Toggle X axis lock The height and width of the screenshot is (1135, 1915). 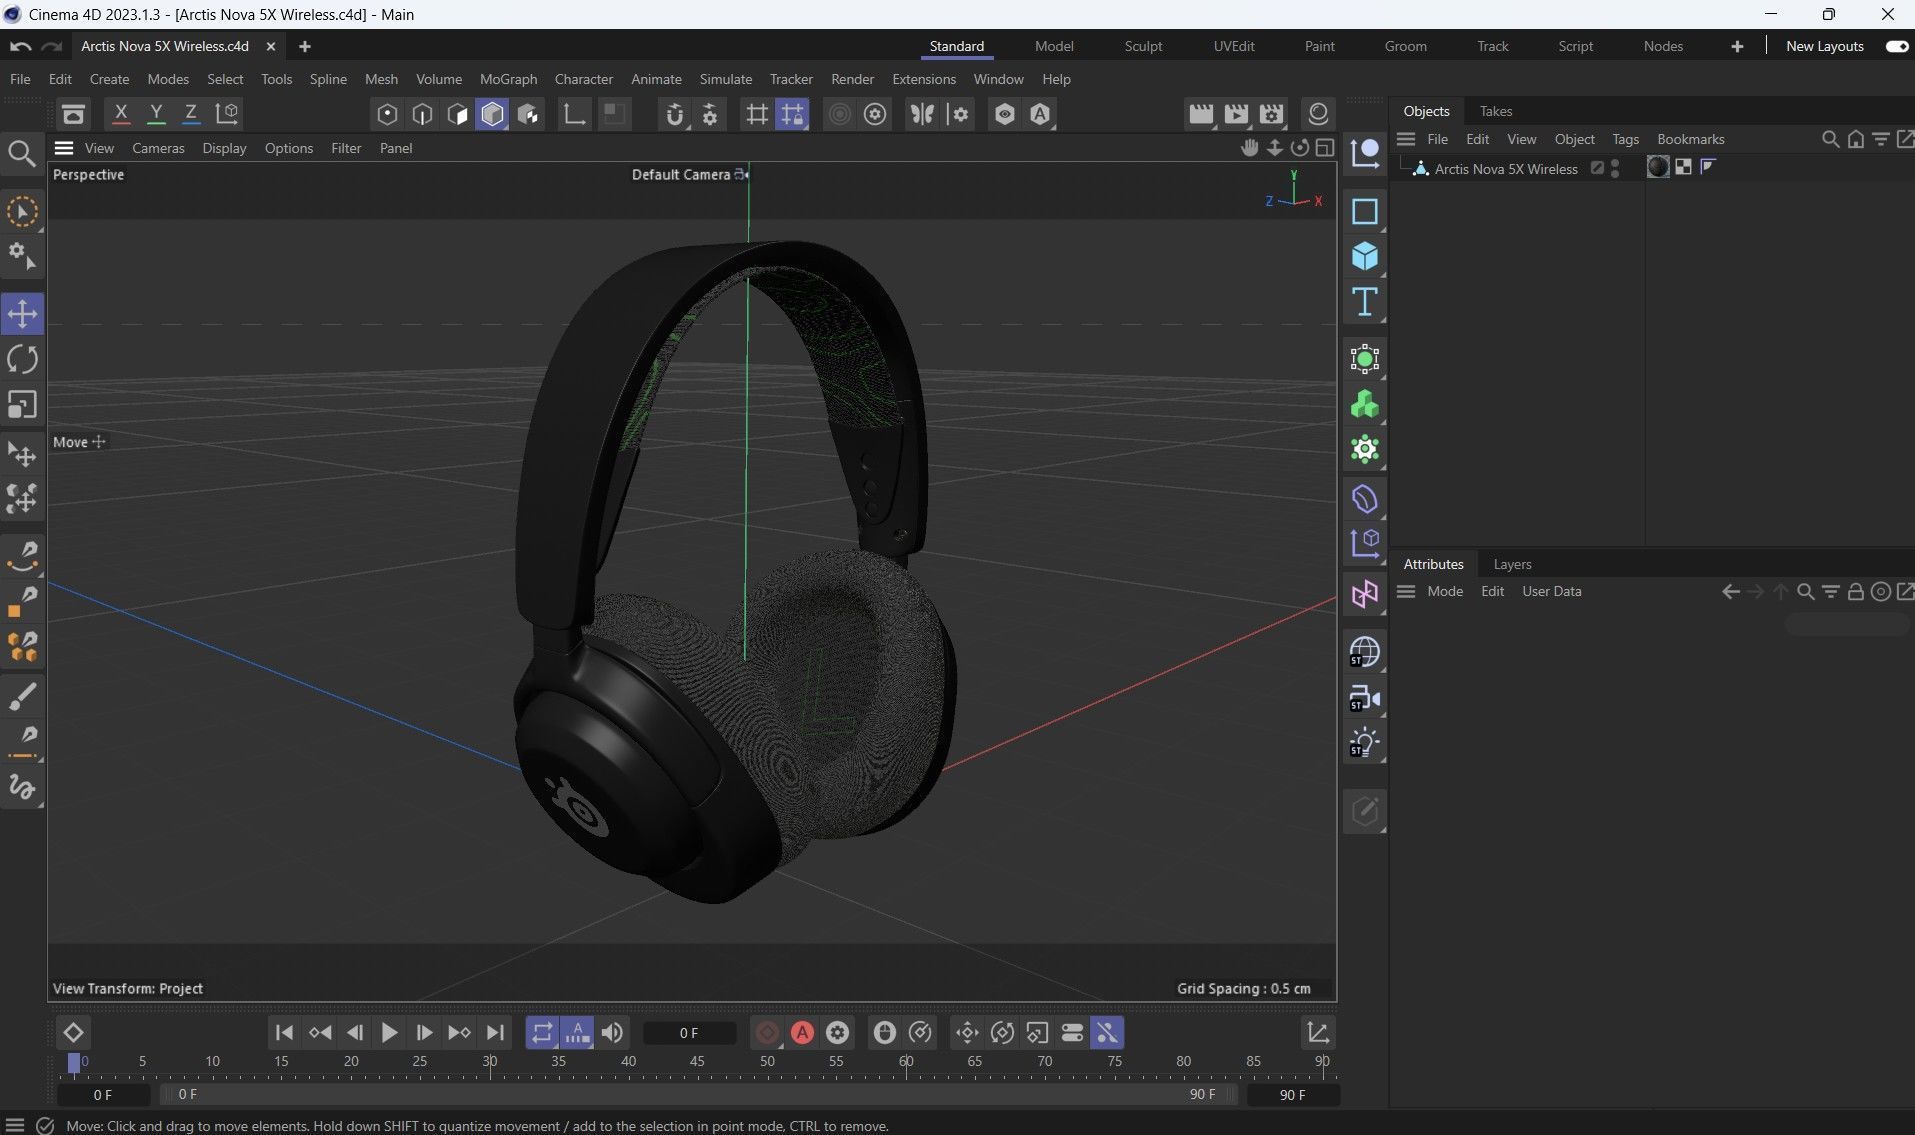(x=121, y=114)
